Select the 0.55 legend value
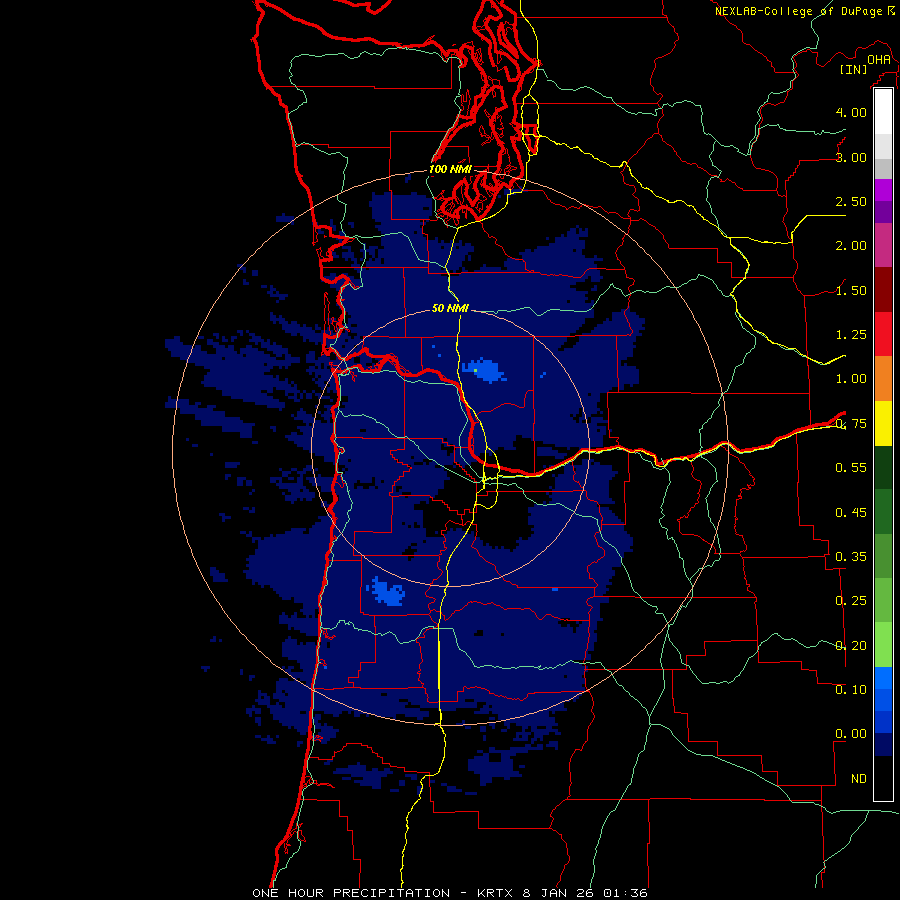 [x=851, y=468]
